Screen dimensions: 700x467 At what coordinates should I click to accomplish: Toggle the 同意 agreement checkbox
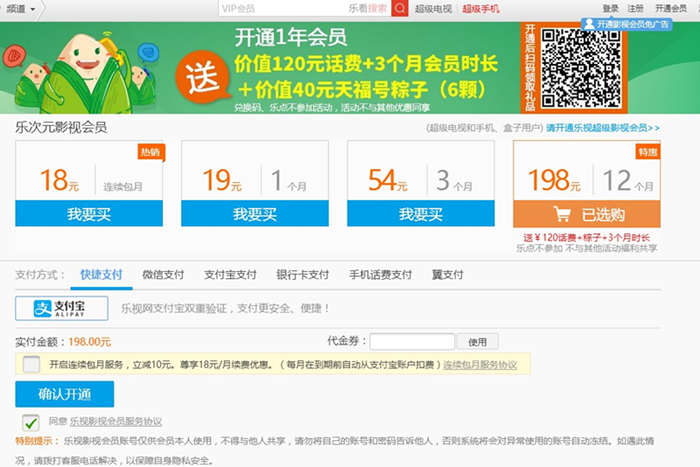[x=31, y=422]
